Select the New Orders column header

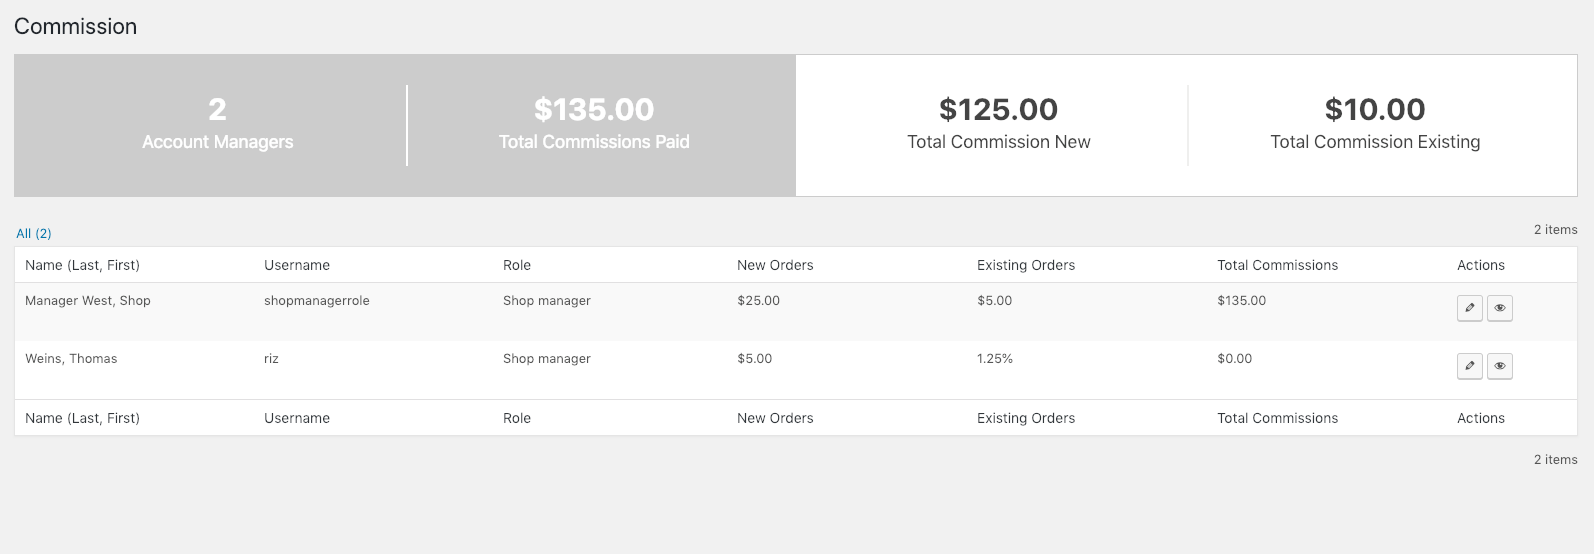tap(775, 265)
